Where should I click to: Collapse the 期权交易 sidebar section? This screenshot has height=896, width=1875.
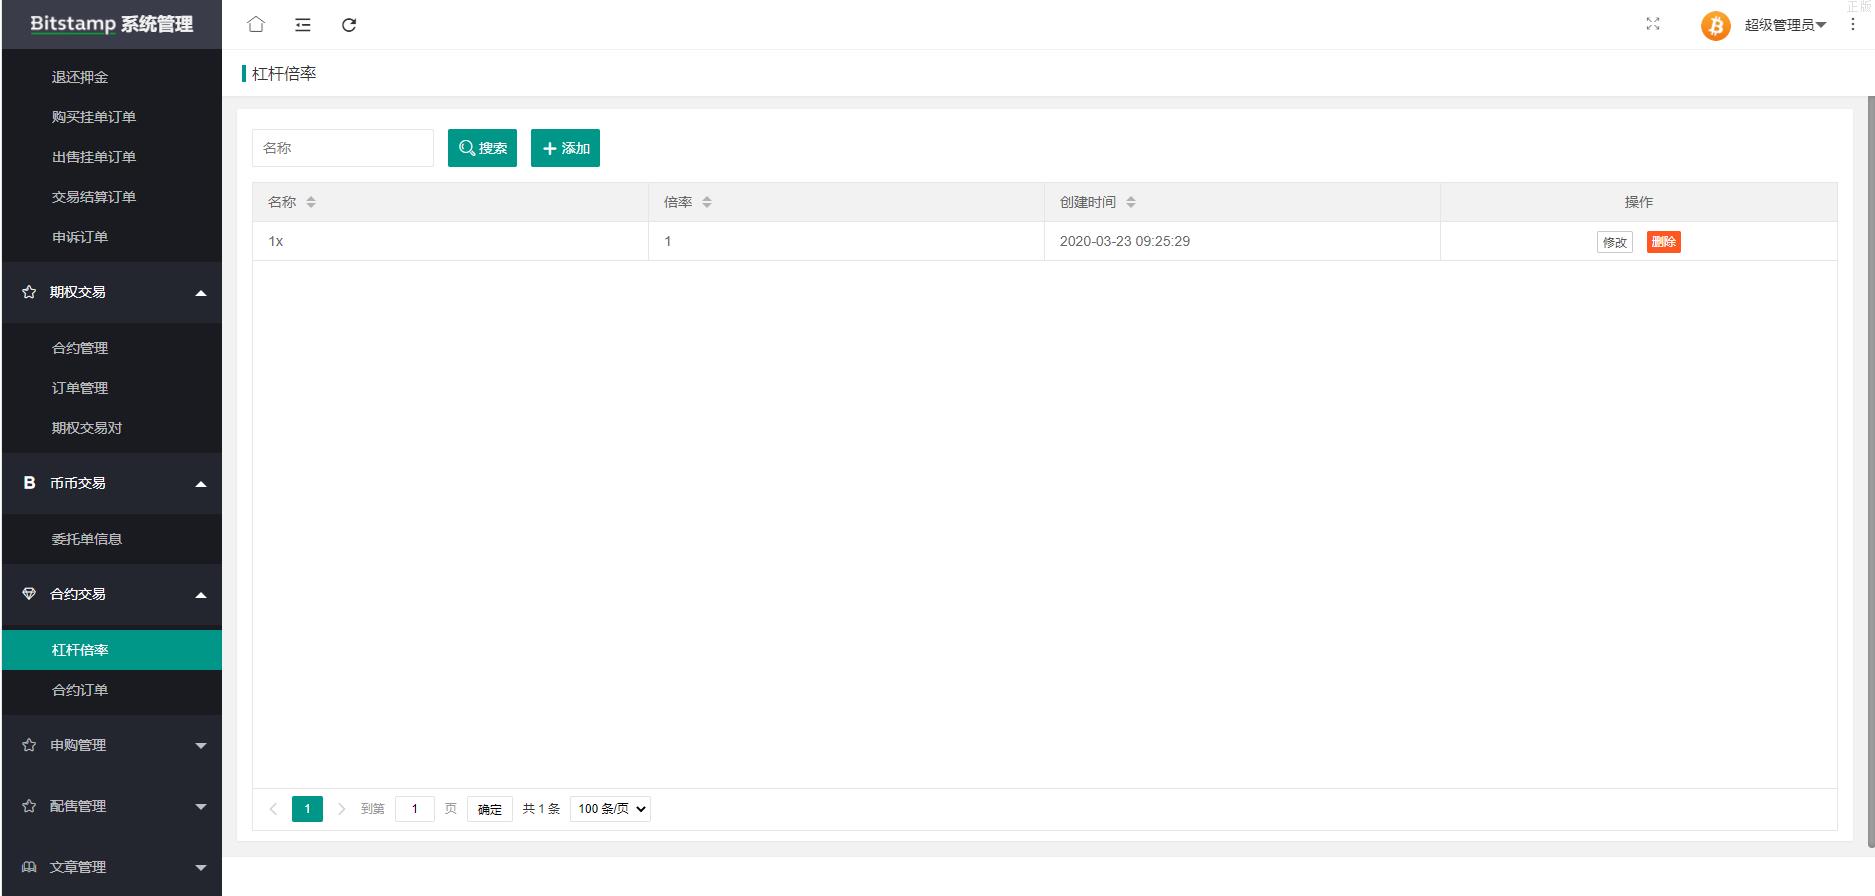tap(112, 292)
